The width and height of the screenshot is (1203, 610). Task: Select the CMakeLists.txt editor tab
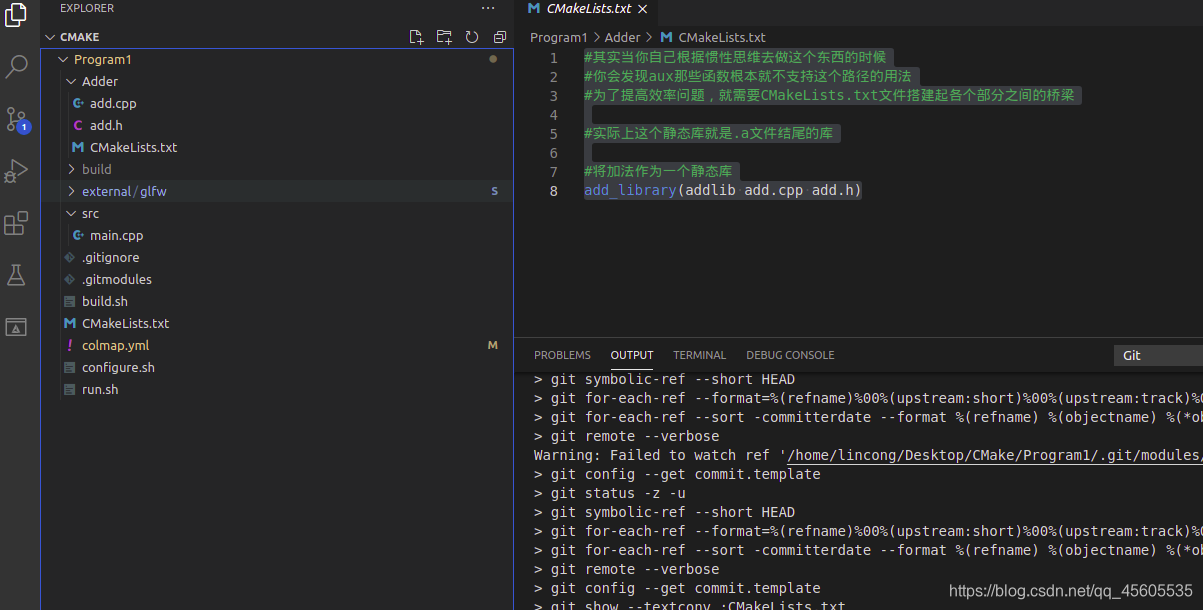point(589,8)
